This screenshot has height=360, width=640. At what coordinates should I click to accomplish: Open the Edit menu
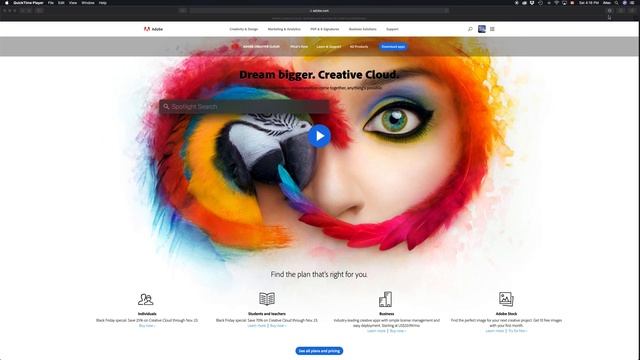[x=61, y=3]
